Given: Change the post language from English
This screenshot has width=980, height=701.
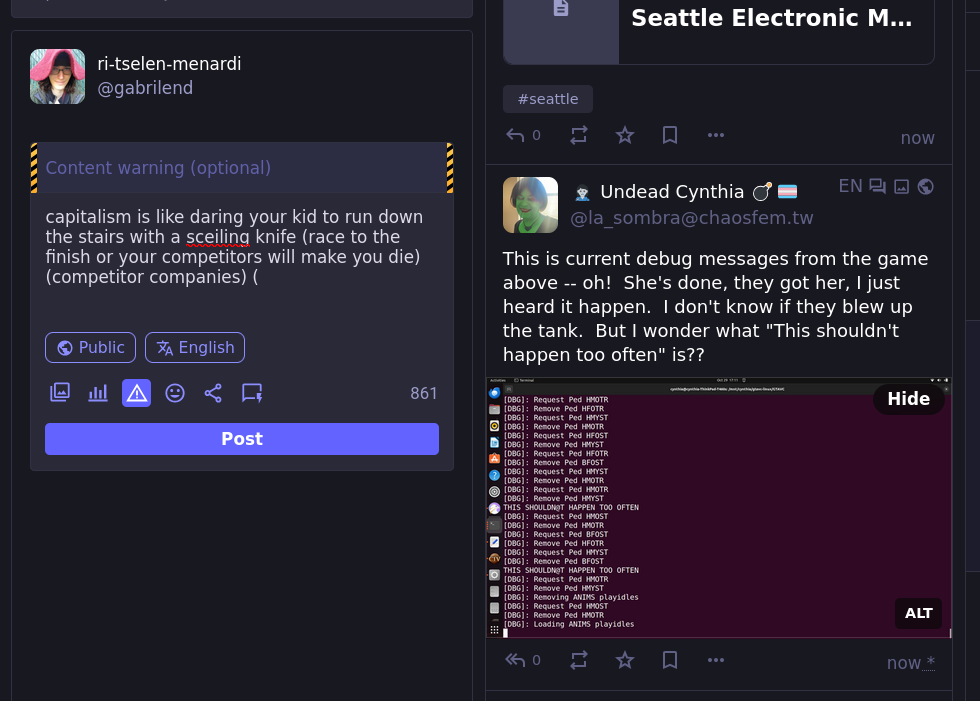Looking at the screenshot, I should (x=195, y=347).
